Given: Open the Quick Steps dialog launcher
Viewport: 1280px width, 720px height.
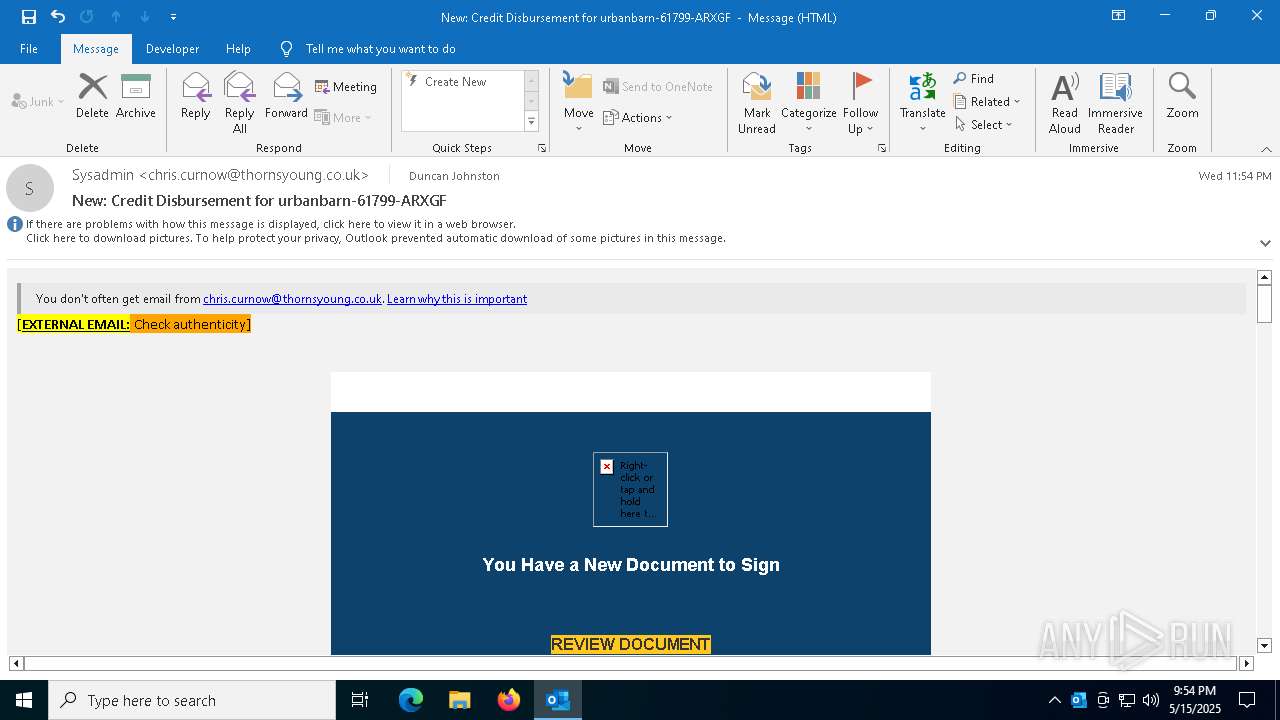Looking at the screenshot, I should [542, 148].
